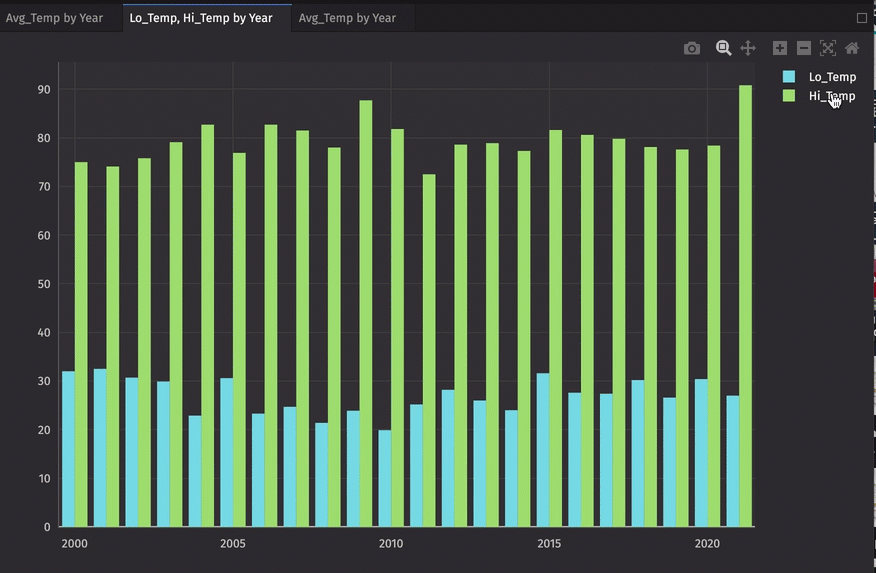
Task: Click the tallest green bar at far right
Action: click(x=745, y=300)
